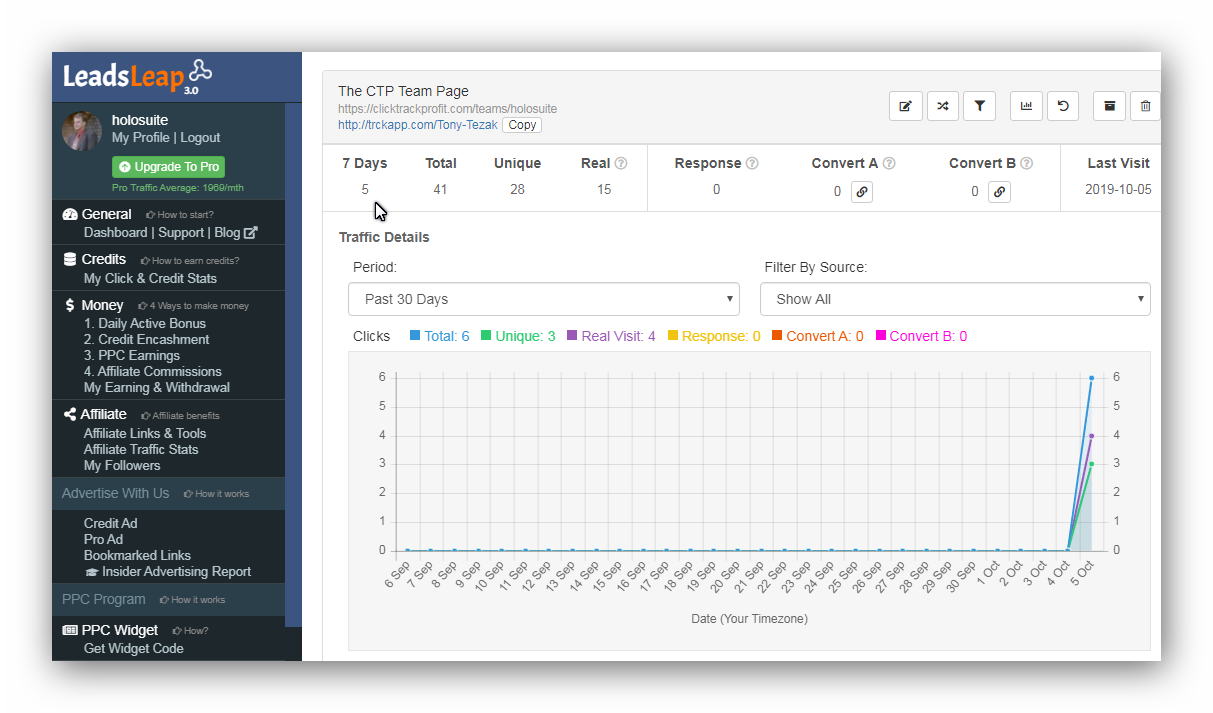Click the Affiliate benefits hint
Image resolution: width=1213 pixels, height=713 pixels.
coord(180,415)
